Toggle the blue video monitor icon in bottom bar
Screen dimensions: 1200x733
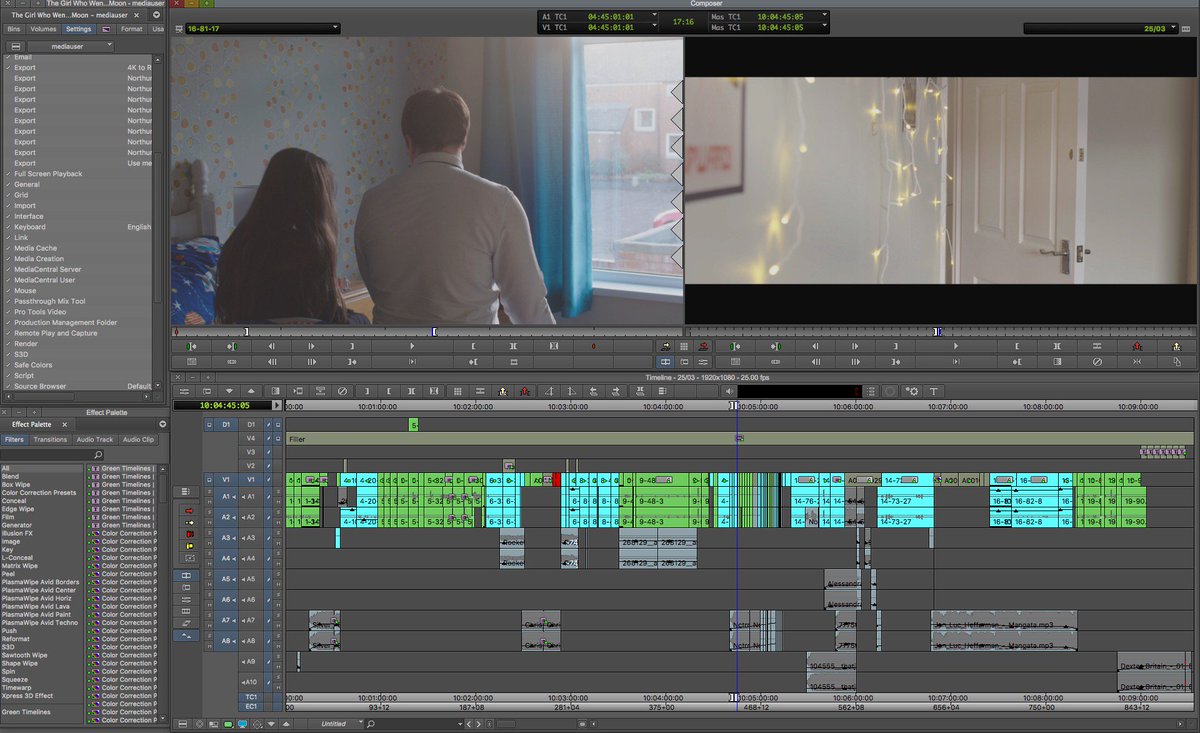242,723
